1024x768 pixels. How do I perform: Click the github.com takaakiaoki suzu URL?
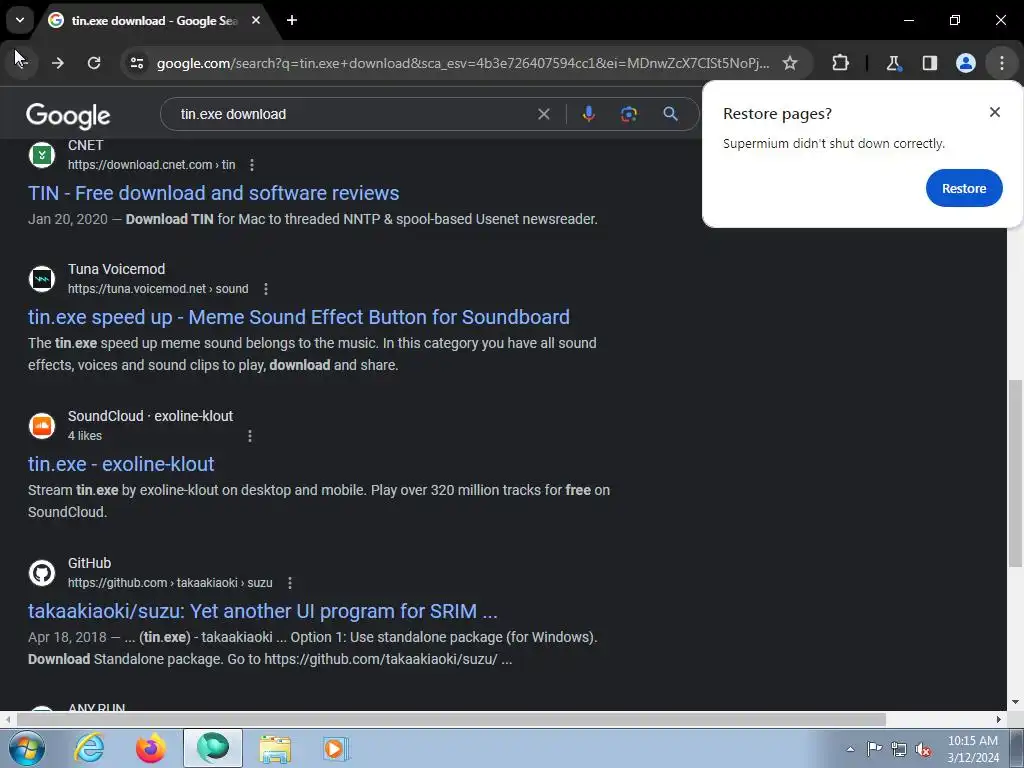pyautogui.click(x=170, y=583)
